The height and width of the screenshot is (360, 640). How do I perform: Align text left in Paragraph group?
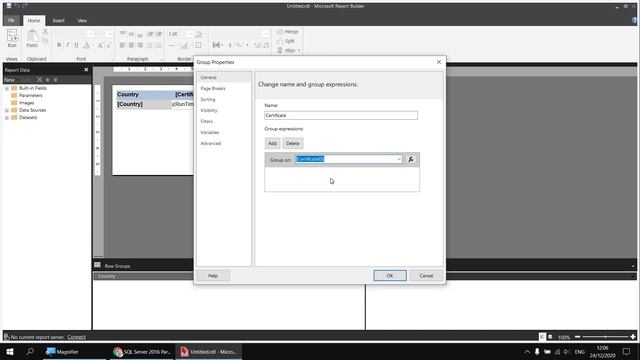pos(122,45)
